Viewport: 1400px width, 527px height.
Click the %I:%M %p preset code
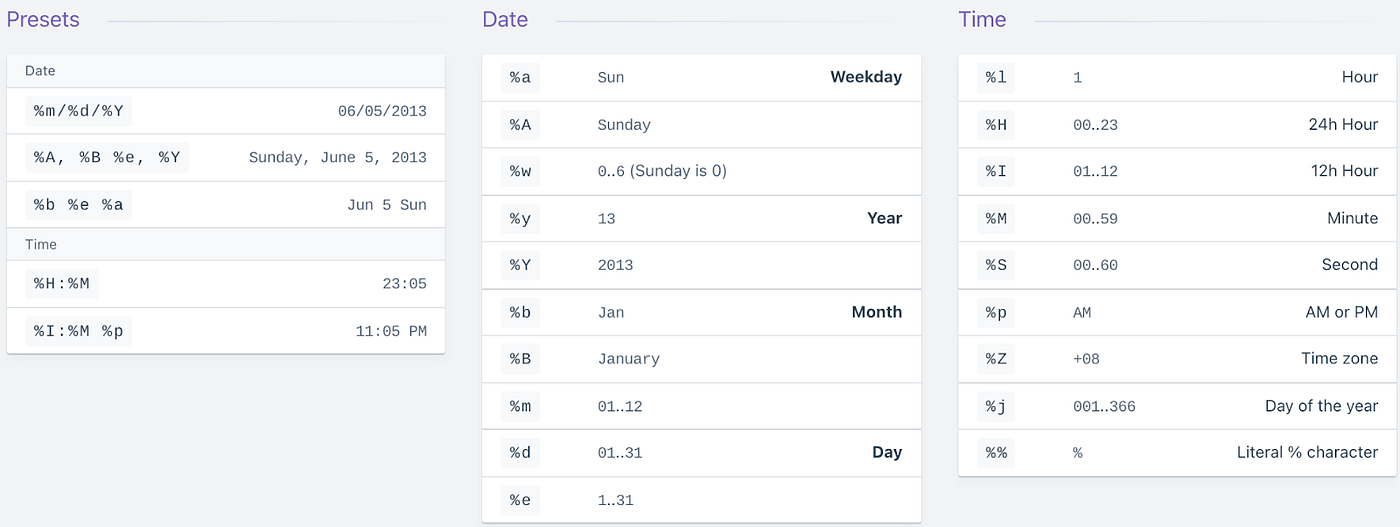[78, 331]
